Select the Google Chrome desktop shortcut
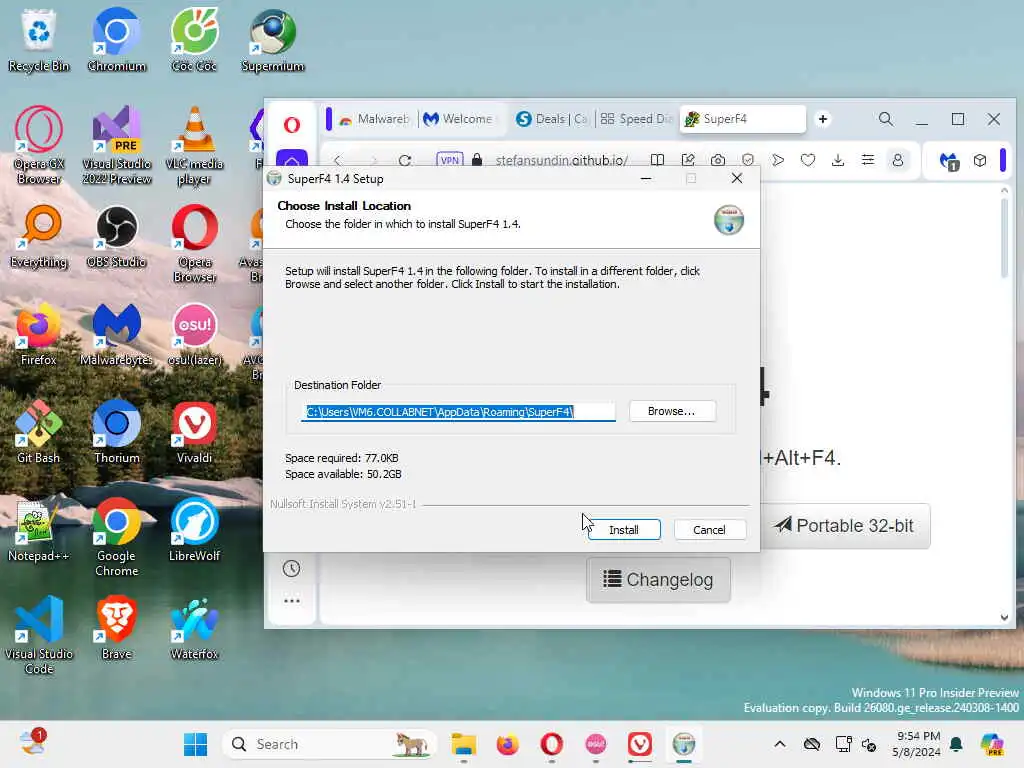This screenshot has height=768, width=1024. [116, 537]
